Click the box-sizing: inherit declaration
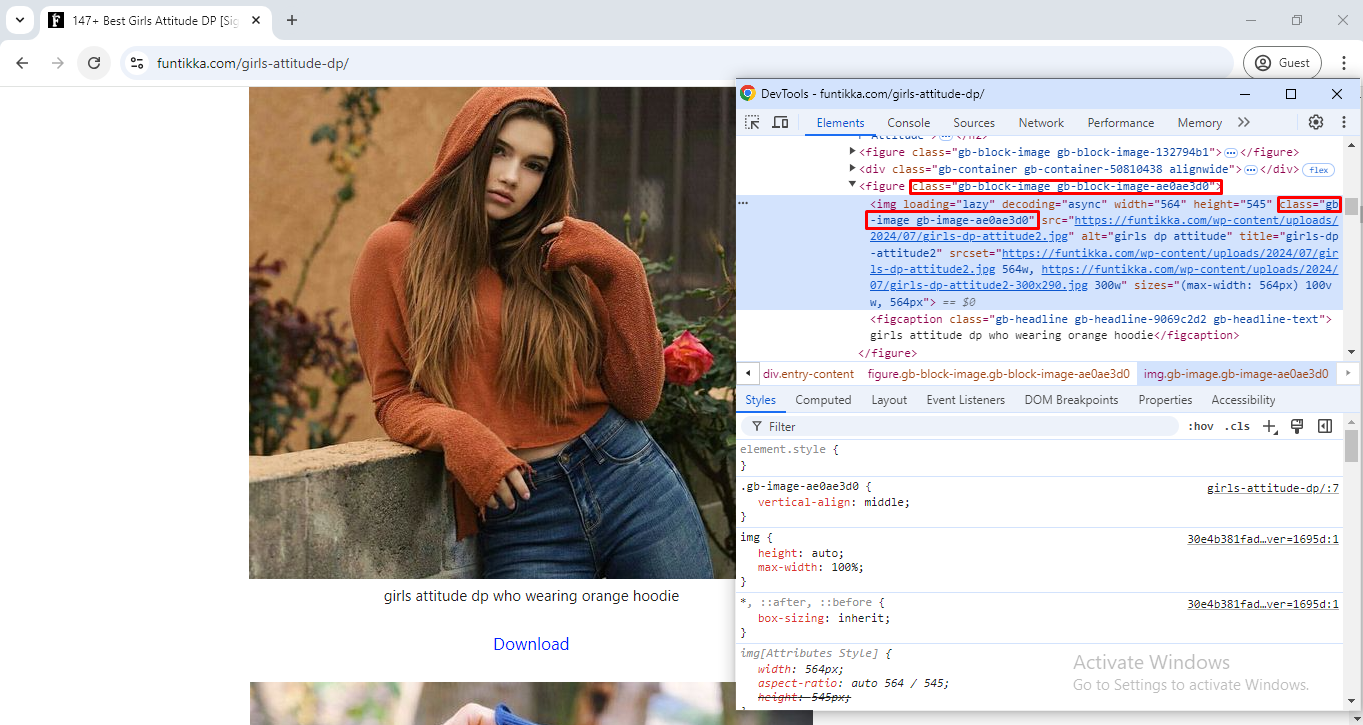The image size is (1363, 725). pos(824,618)
